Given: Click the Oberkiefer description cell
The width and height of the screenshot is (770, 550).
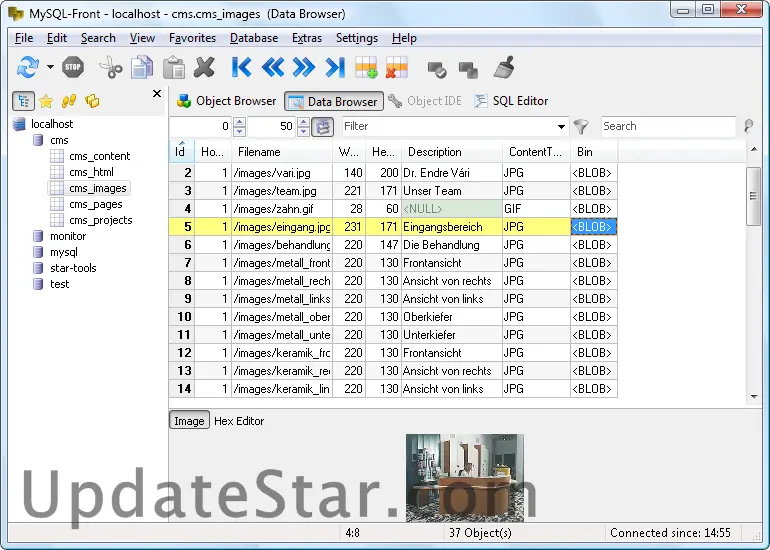Looking at the screenshot, I should (x=452, y=317).
